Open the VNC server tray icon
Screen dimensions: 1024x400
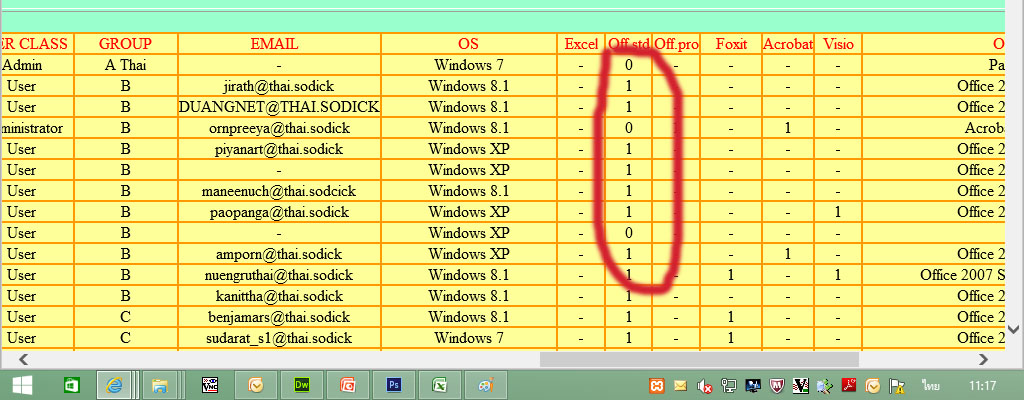tap(801, 386)
